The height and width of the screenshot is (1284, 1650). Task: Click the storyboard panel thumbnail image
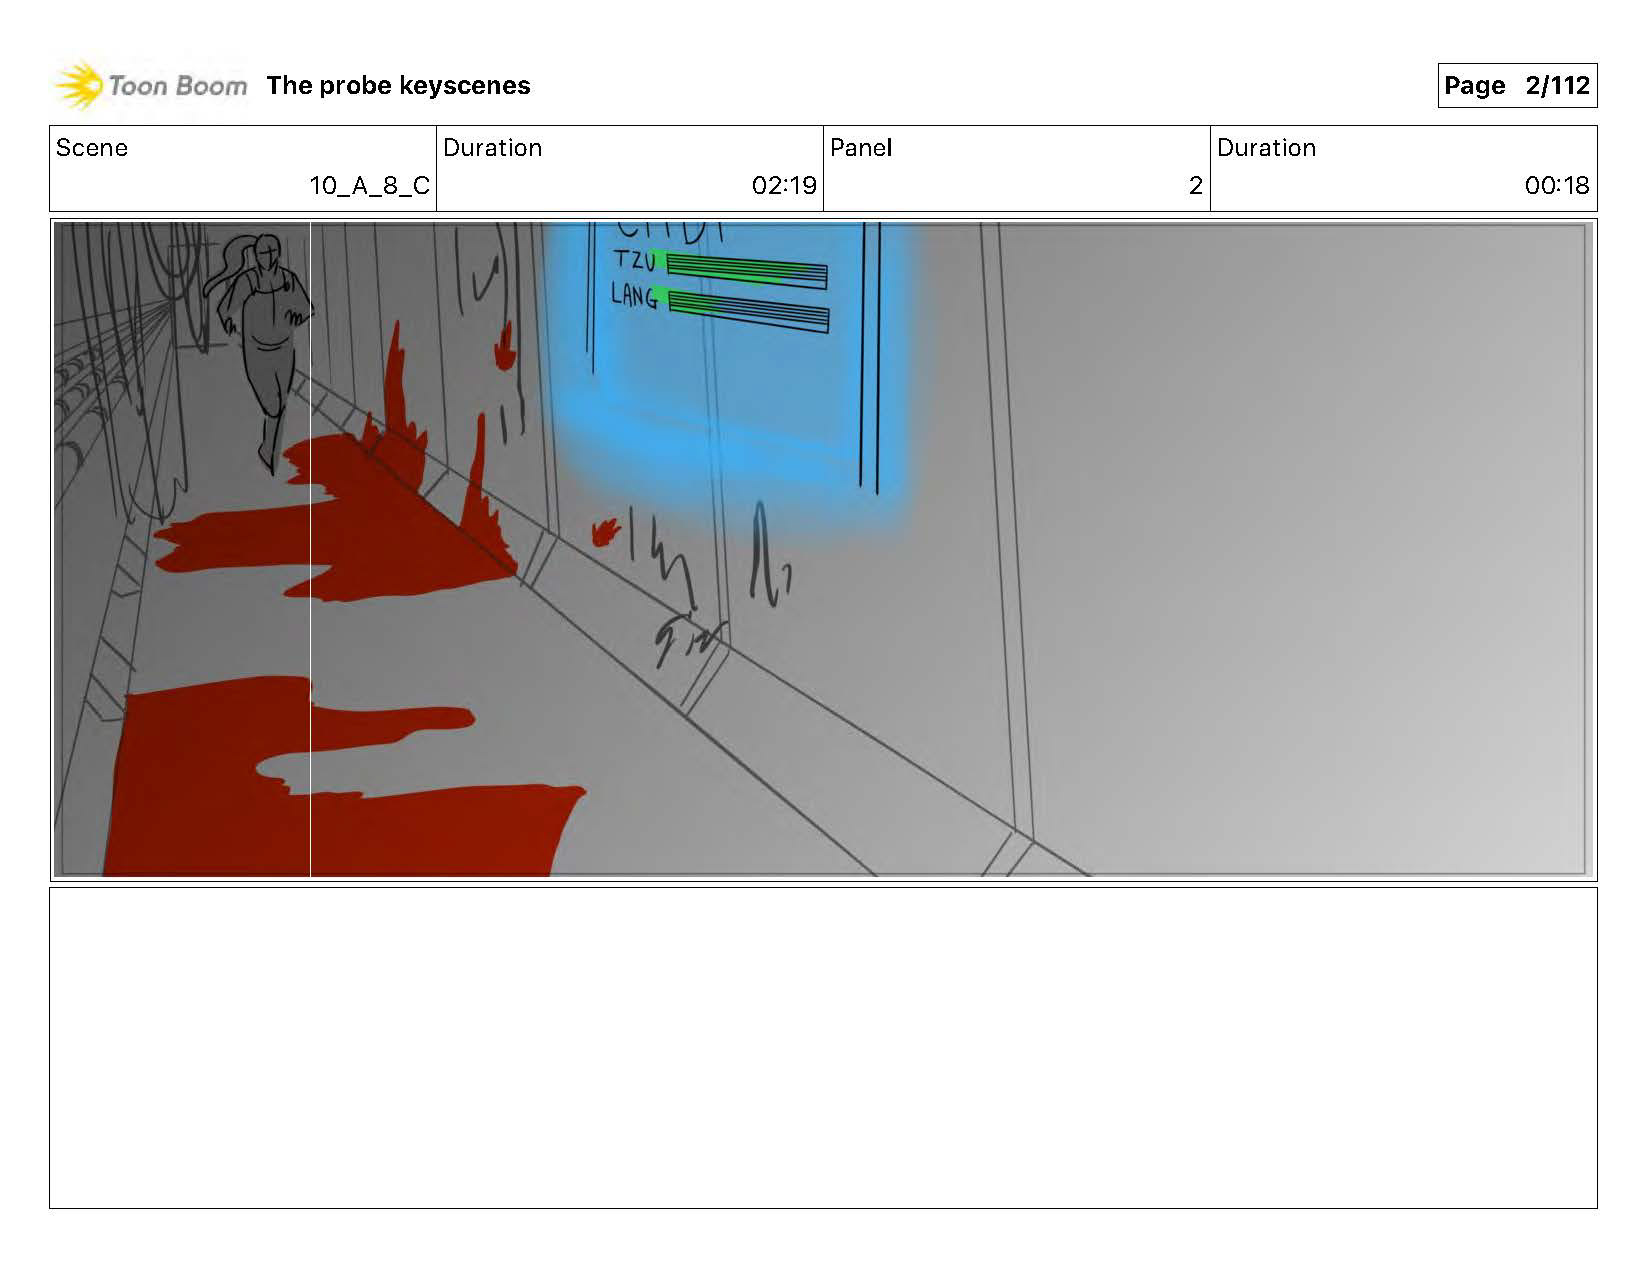point(822,550)
